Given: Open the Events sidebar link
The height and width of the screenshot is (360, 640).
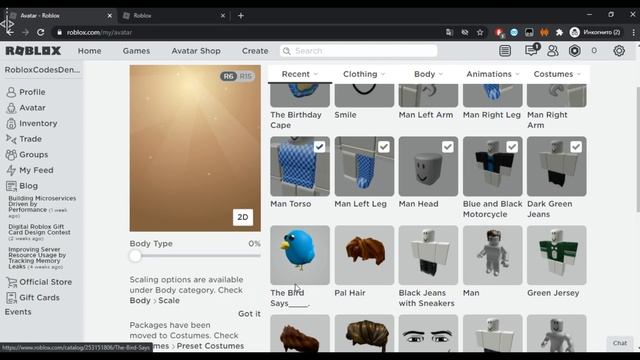Looking at the screenshot, I should [18, 312].
